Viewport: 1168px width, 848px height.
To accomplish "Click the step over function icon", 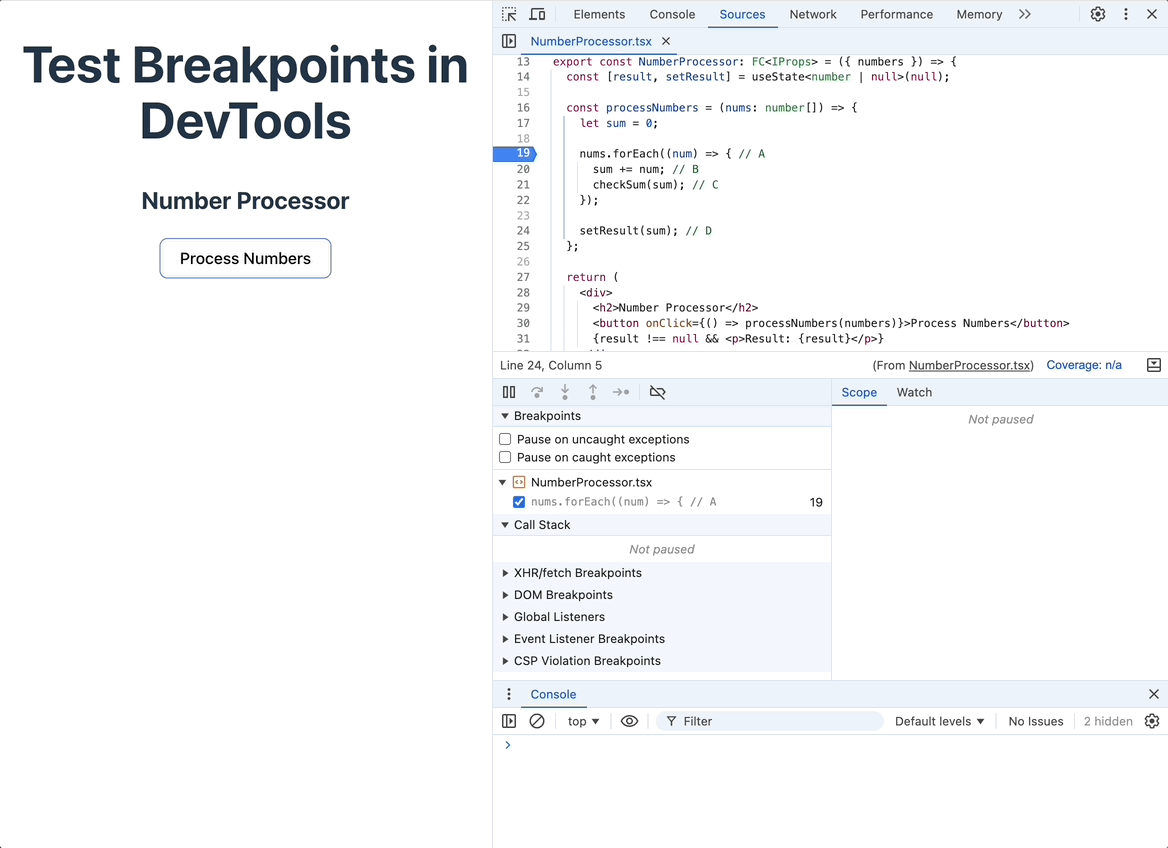I will click(537, 392).
